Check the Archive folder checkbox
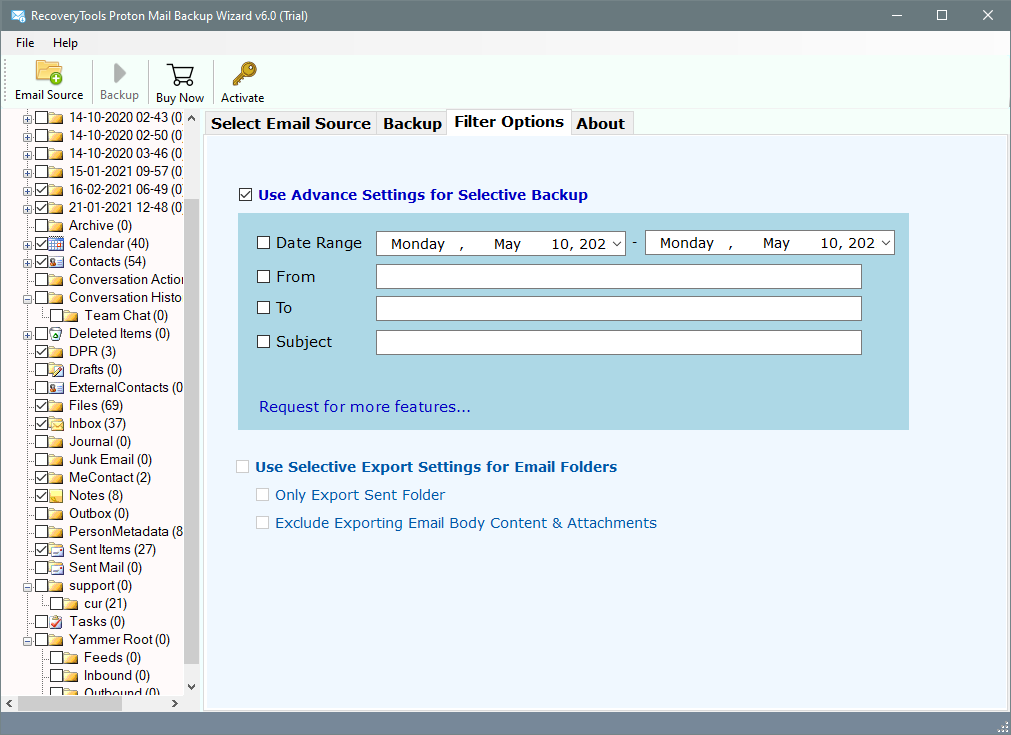The height and width of the screenshot is (735, 1011). coord(41,226)
